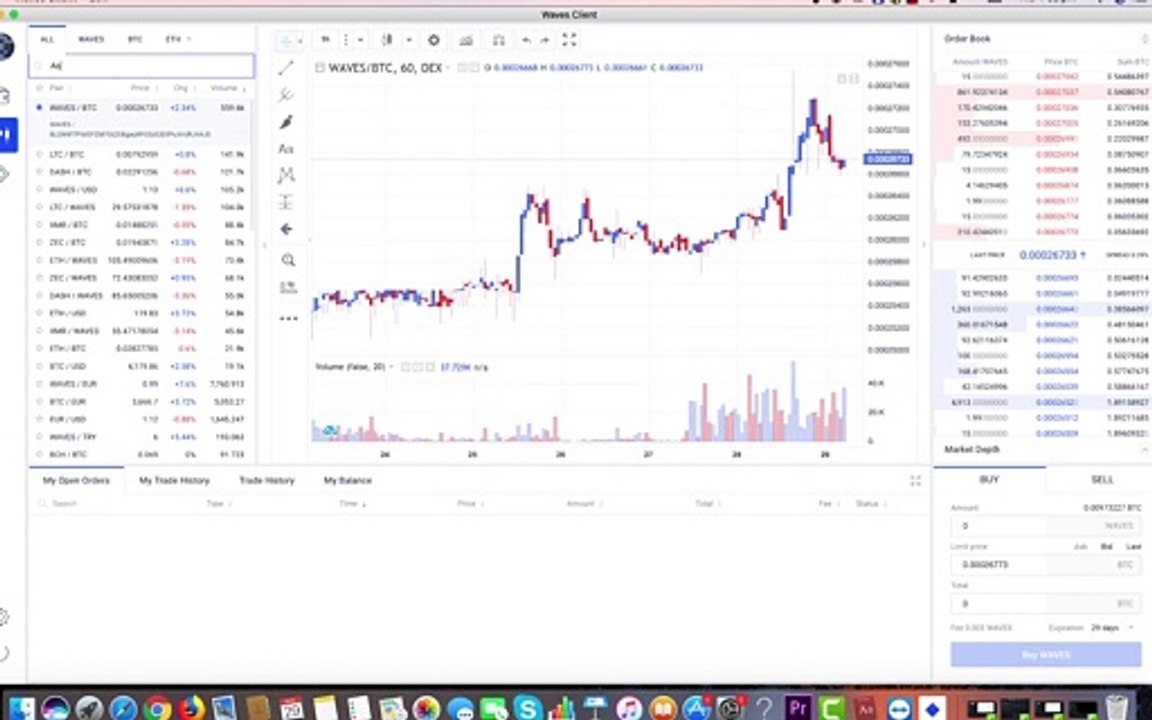Favorite the DASH / BTC pair star
The width and height of the screenshot is (1152, 720).
pos(40,172)
